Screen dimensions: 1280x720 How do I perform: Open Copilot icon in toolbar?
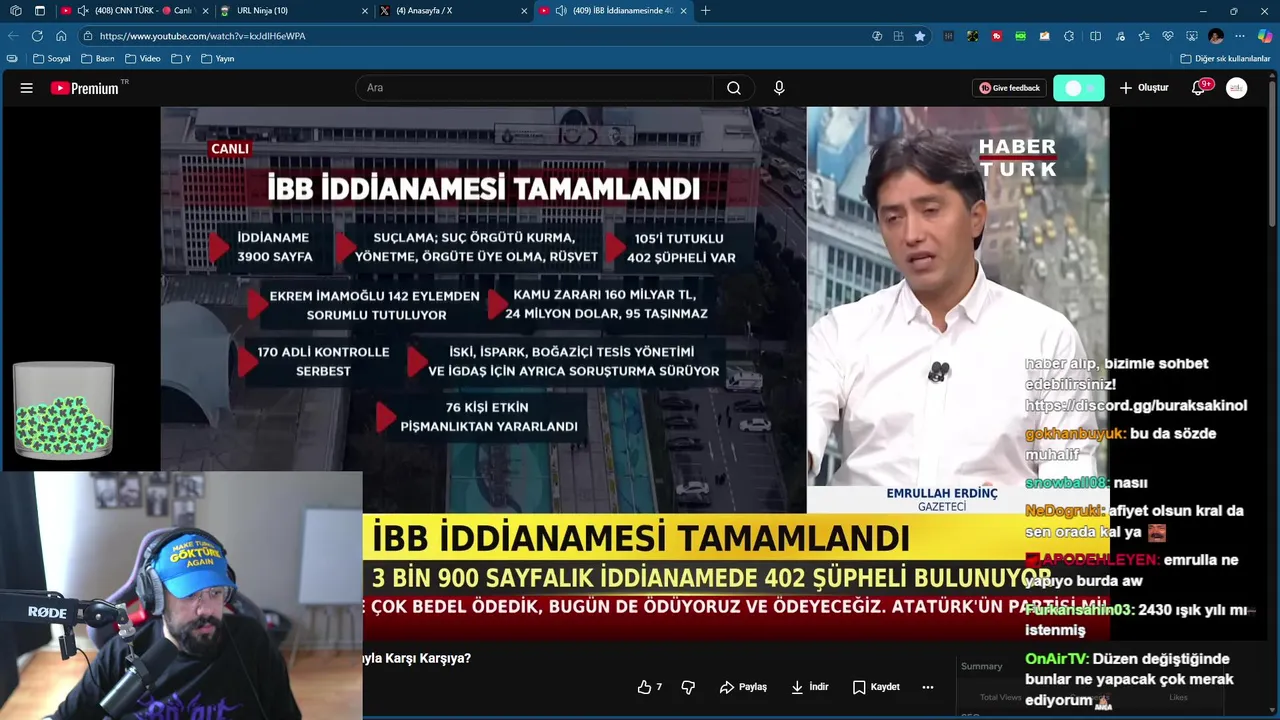1265,36
